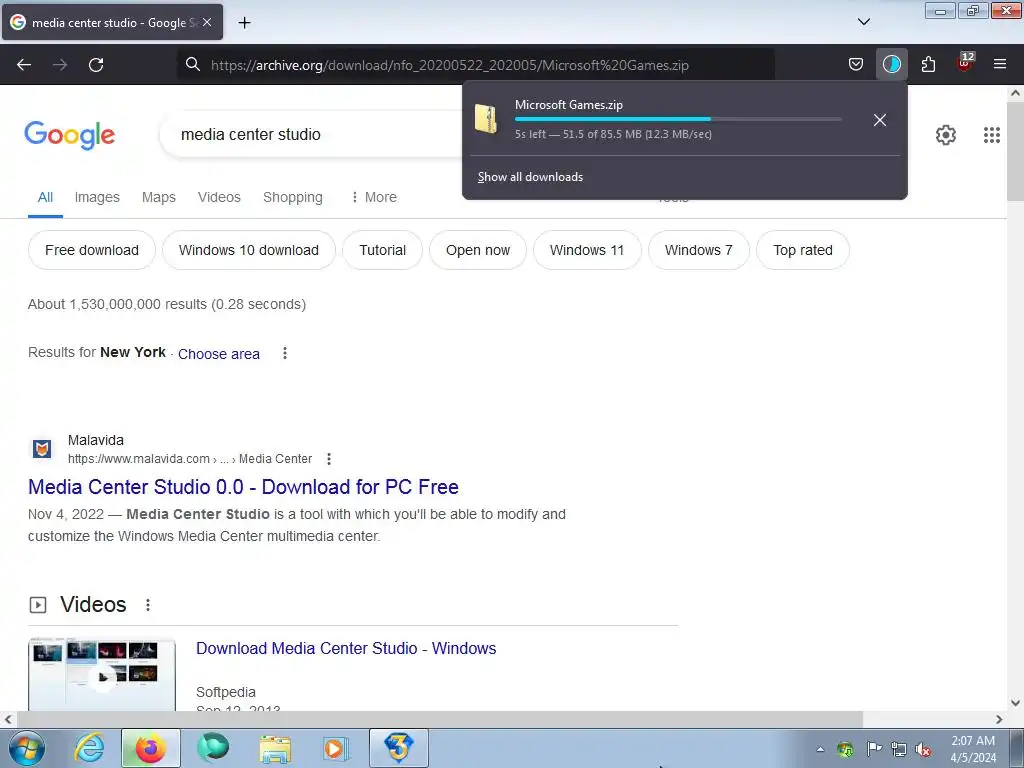Open Windows Media Player from the taskbar
1024x768 pixels.
pos(336,748)
